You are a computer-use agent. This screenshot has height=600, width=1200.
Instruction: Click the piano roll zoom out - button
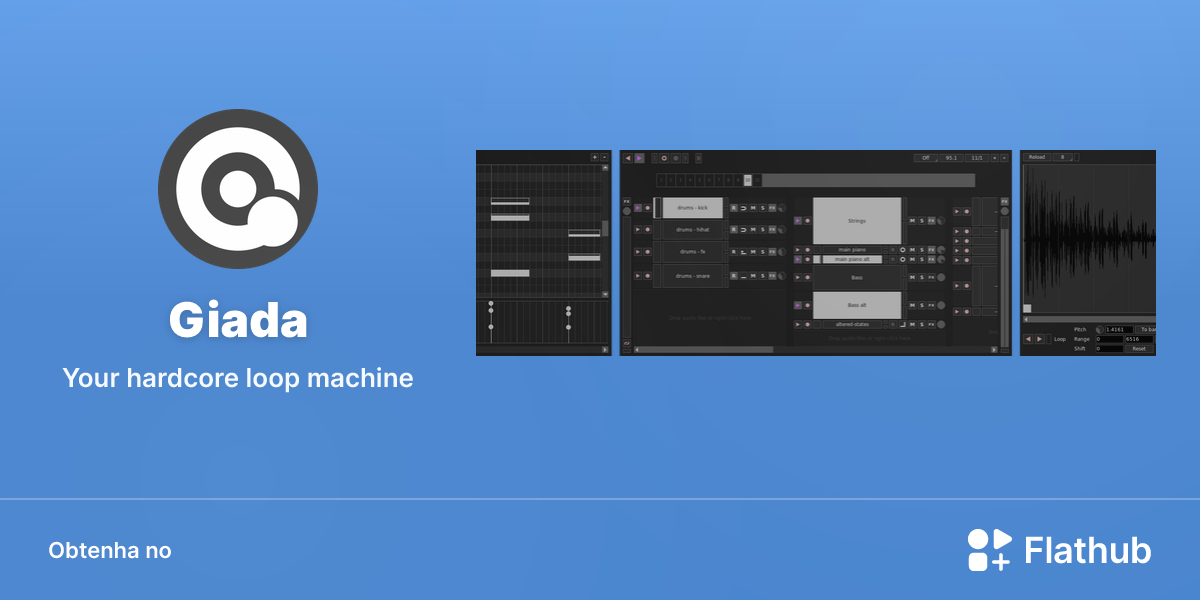click(604, 157)
